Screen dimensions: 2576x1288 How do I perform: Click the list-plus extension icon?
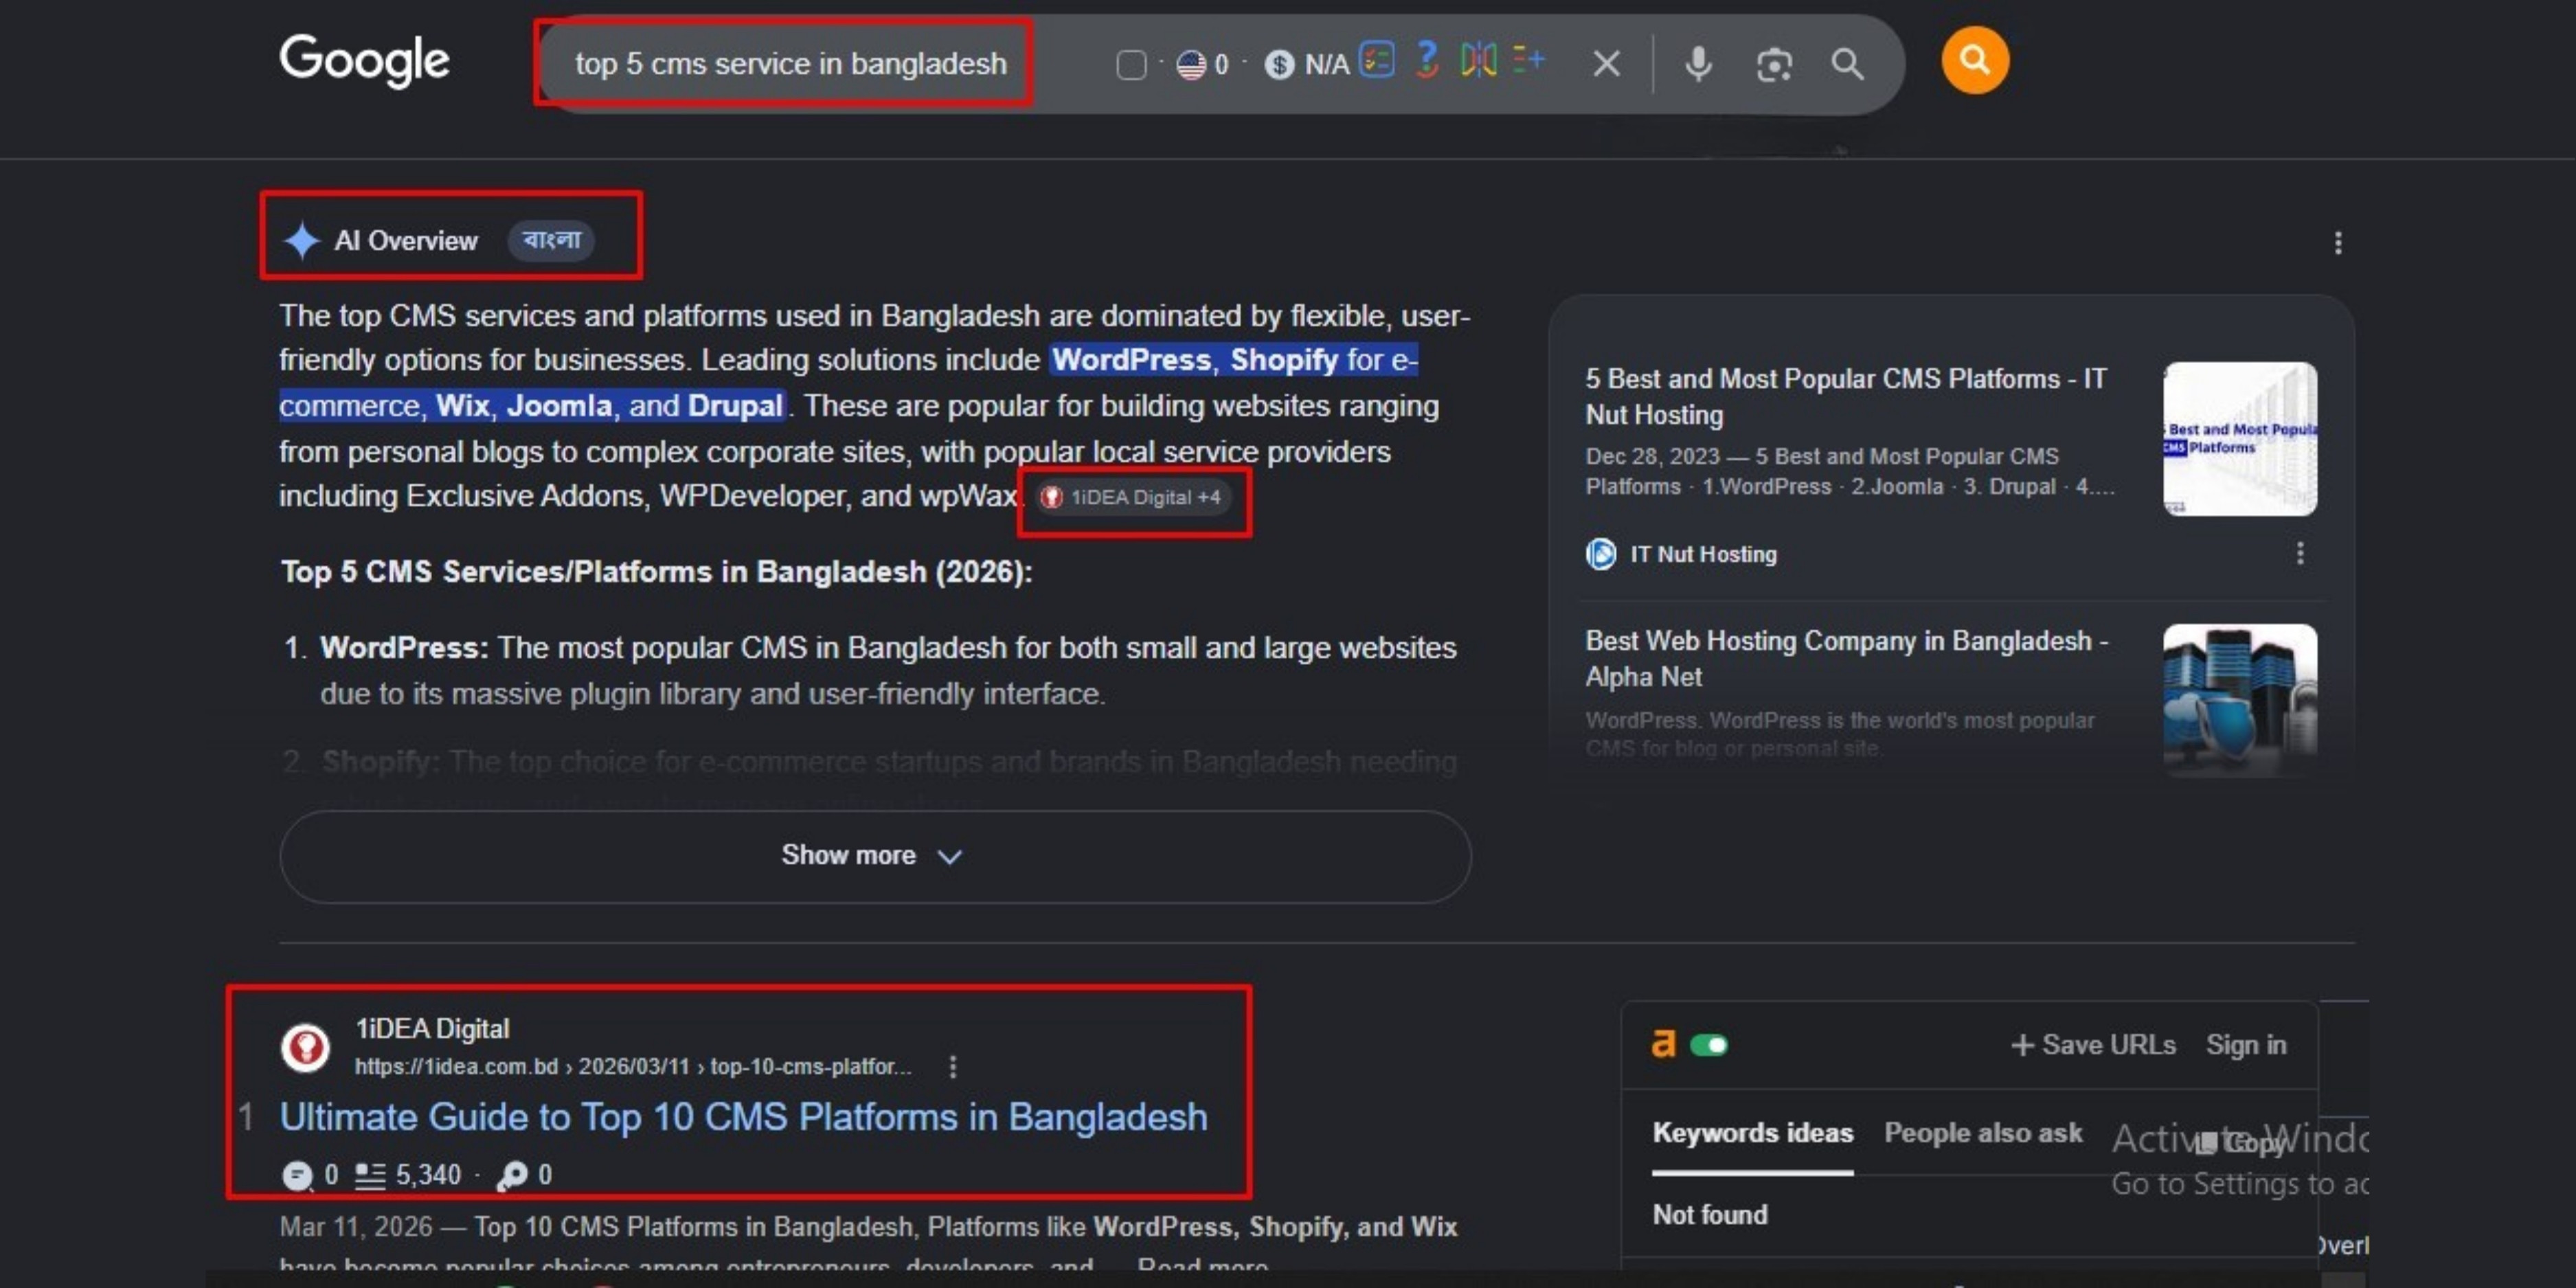tap(1529, 60)
